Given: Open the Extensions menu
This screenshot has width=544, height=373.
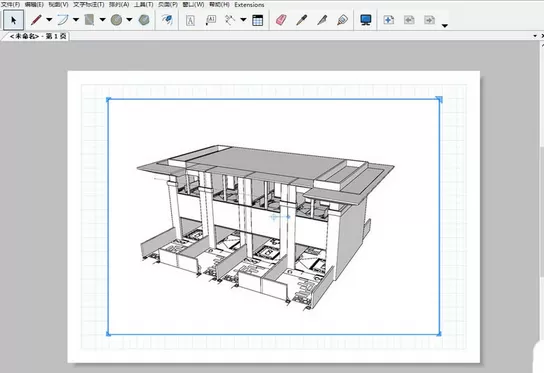Looking at the screenshot, I should point(249,5).
